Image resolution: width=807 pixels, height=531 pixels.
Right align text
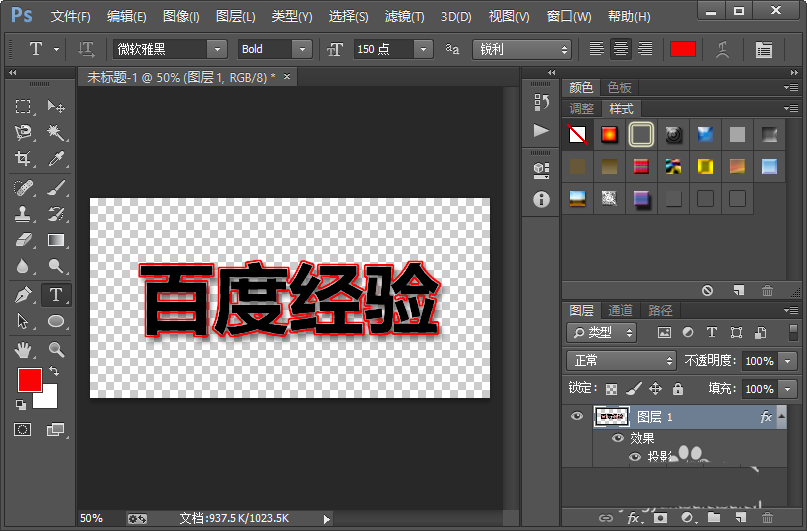pyautogui.click(x=645, y=49)
